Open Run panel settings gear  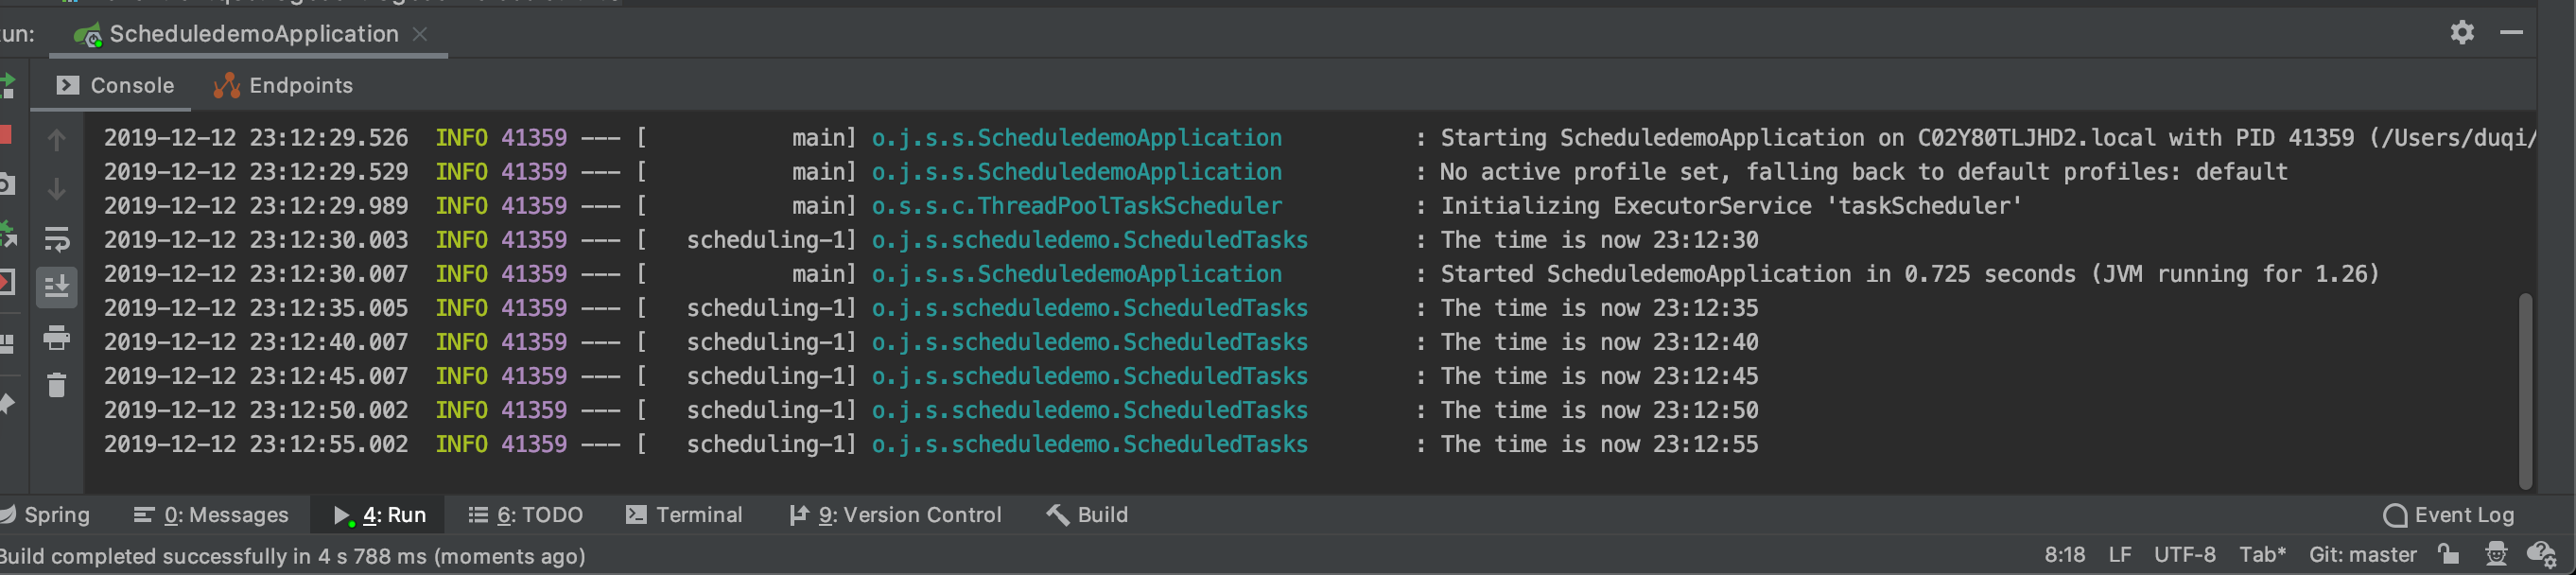click(2462, 33)
